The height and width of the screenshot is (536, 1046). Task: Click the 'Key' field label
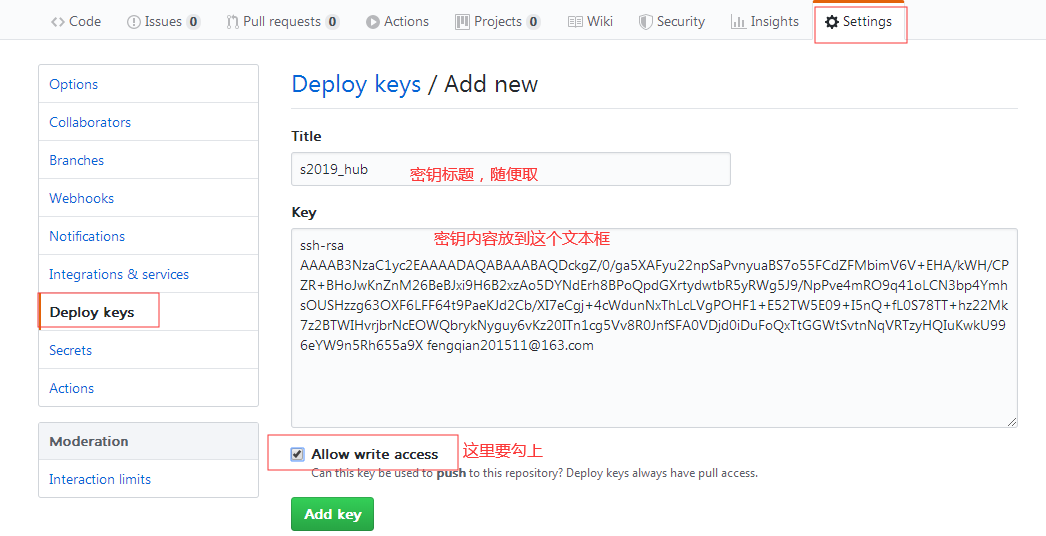(x=304, y=212)
